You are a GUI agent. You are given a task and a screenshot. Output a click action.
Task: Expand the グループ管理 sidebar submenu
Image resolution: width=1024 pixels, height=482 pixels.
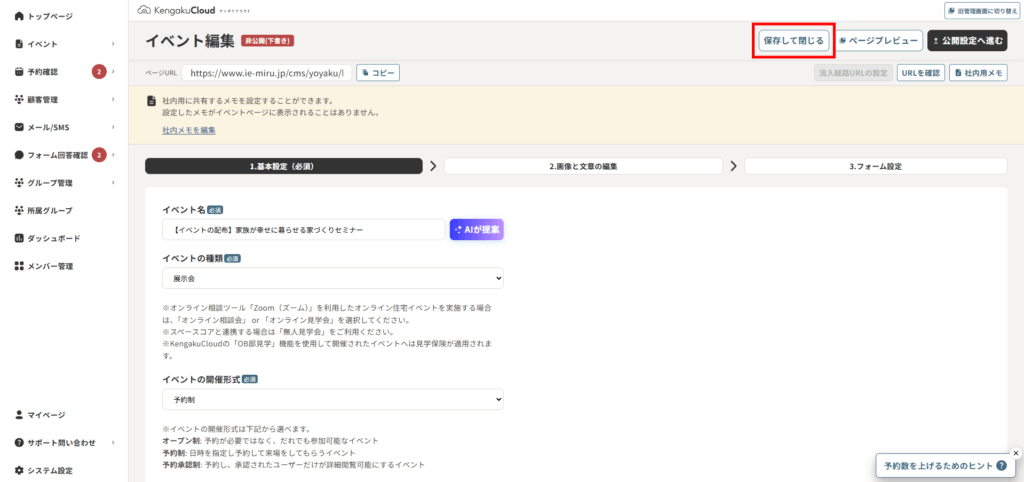pyautogui.click(x=113, y=183)
